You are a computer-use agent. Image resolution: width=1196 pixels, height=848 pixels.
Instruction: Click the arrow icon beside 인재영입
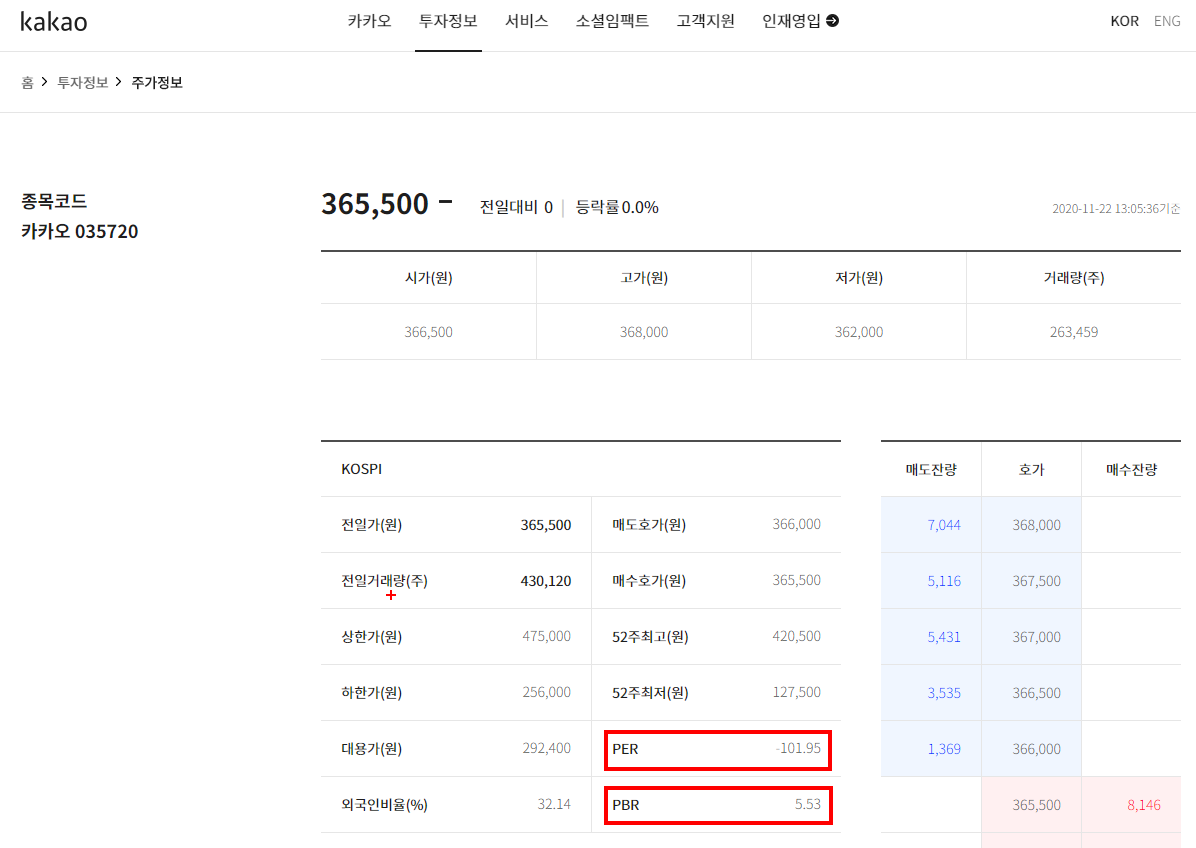(x=833, y=21)
